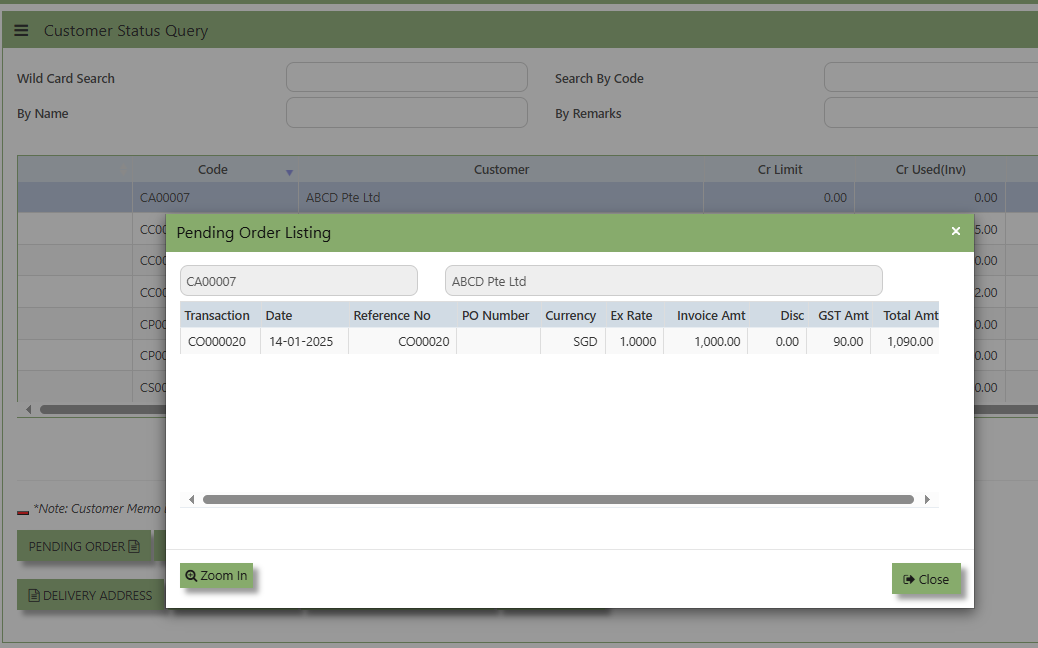Click the By Remarks input field

point(931,113)
